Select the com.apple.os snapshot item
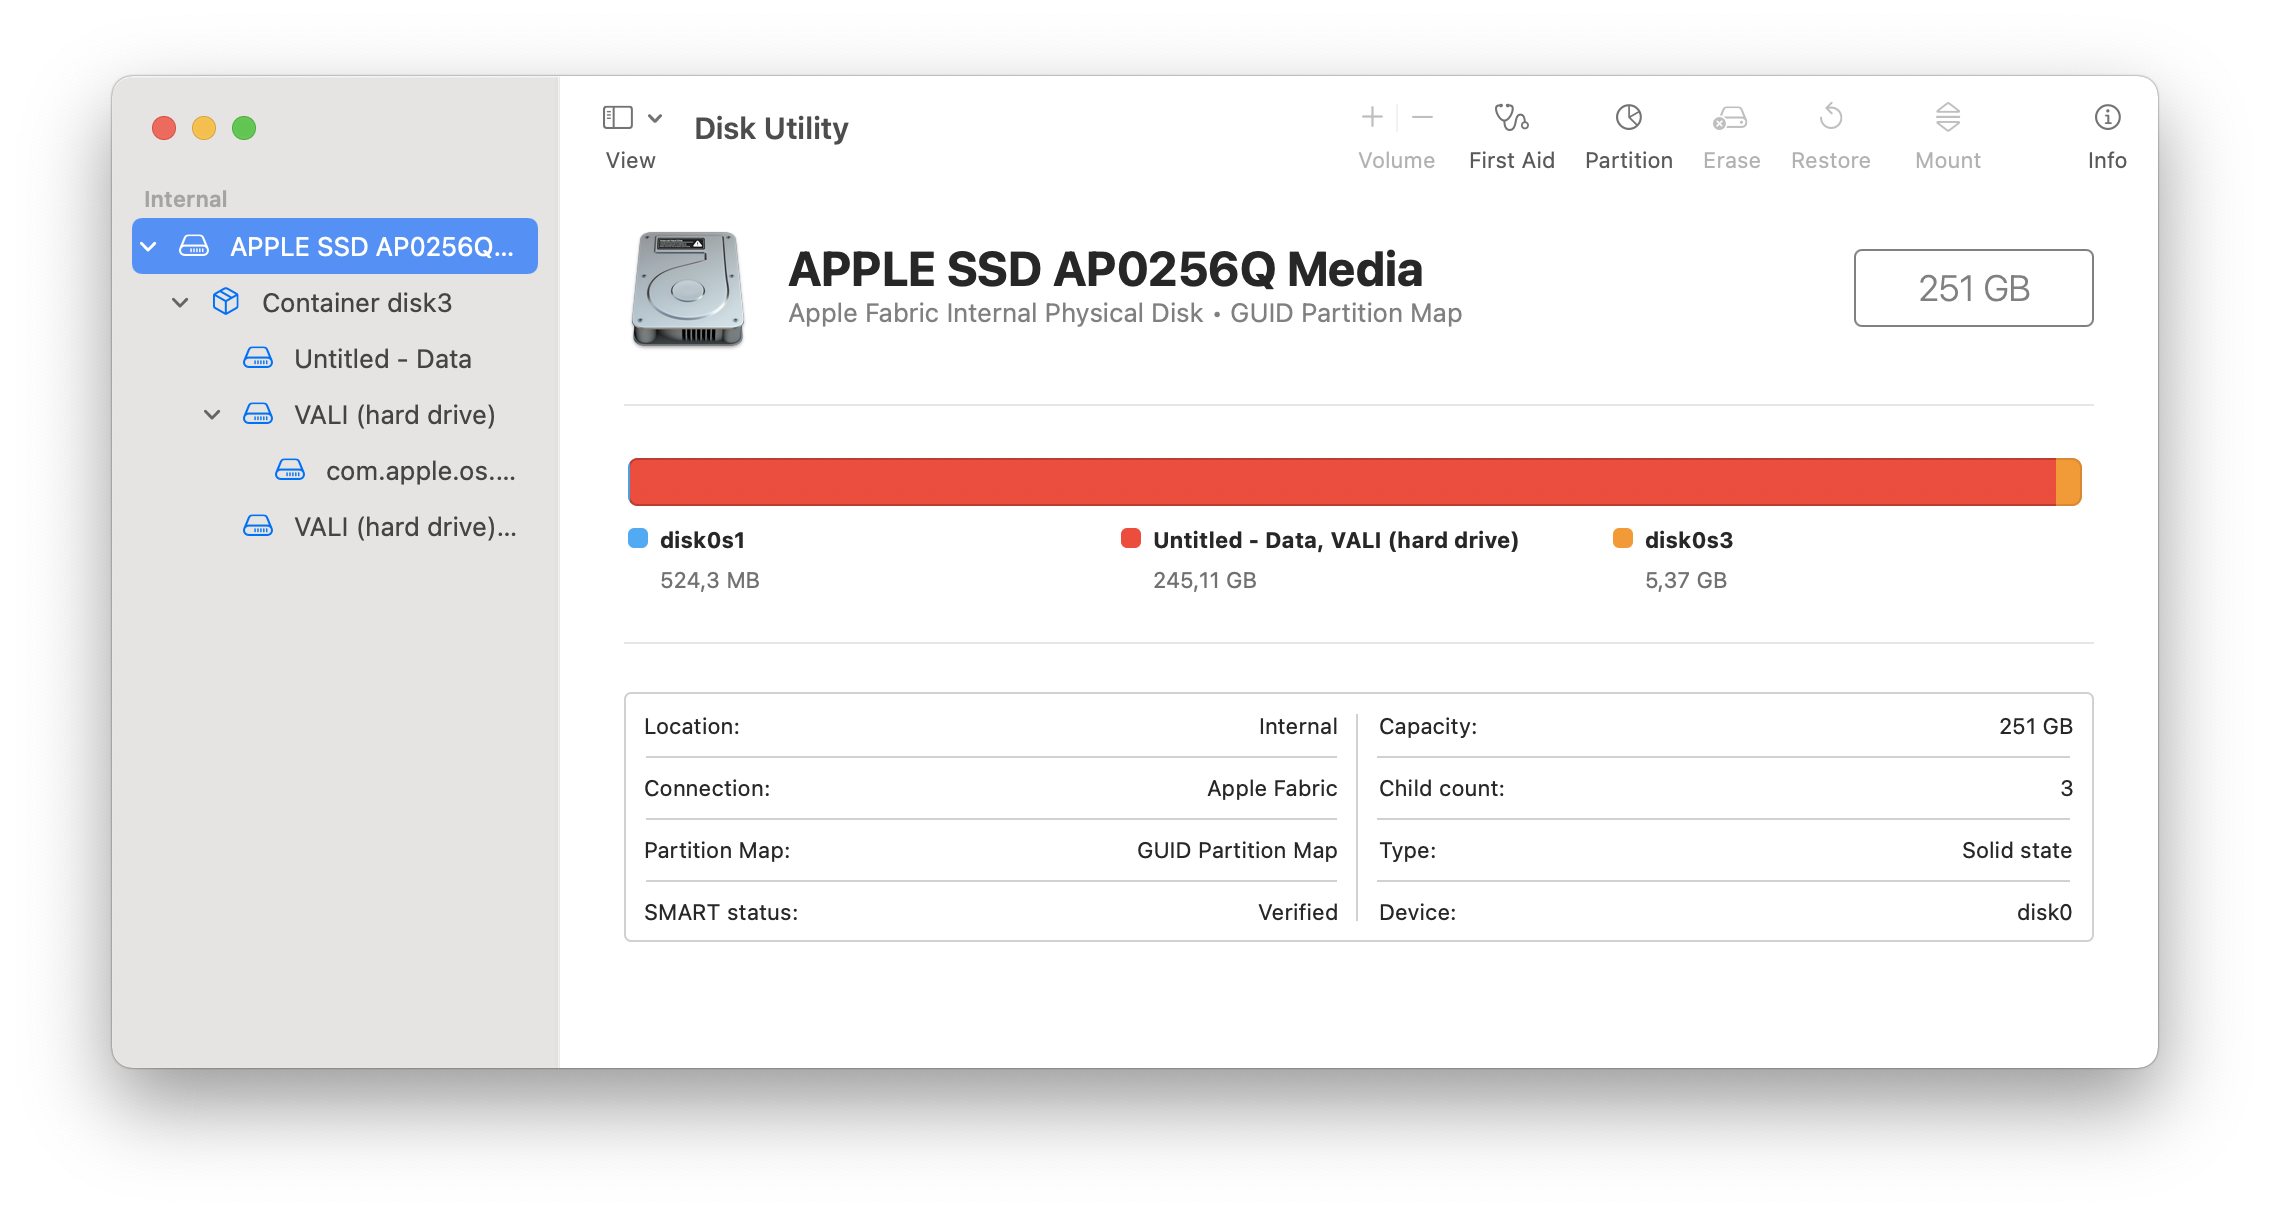The image size is (2270, 1216). pyautogui.click(x=420, y=470)
